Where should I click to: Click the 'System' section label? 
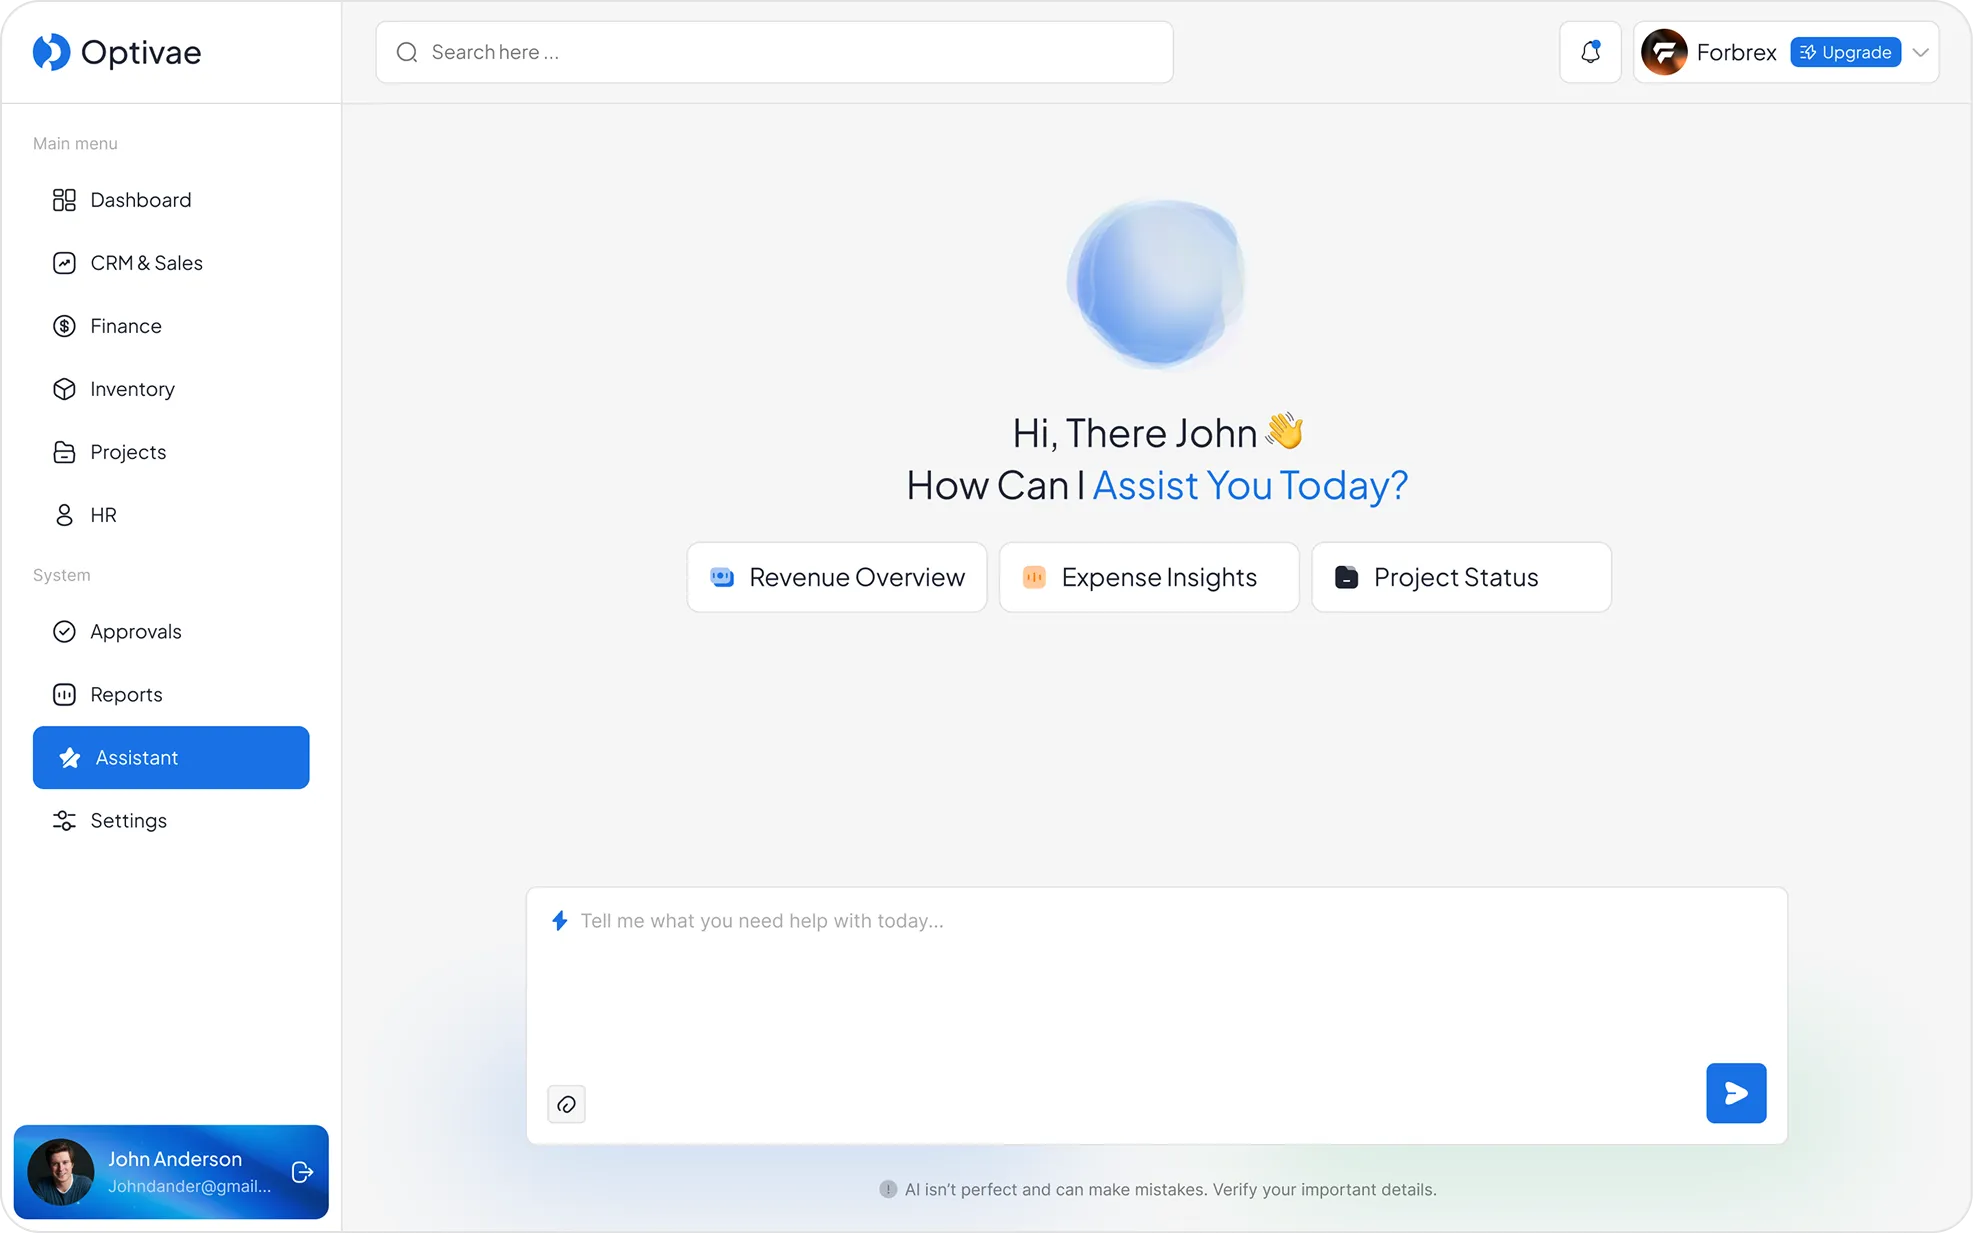click(61, 575)
